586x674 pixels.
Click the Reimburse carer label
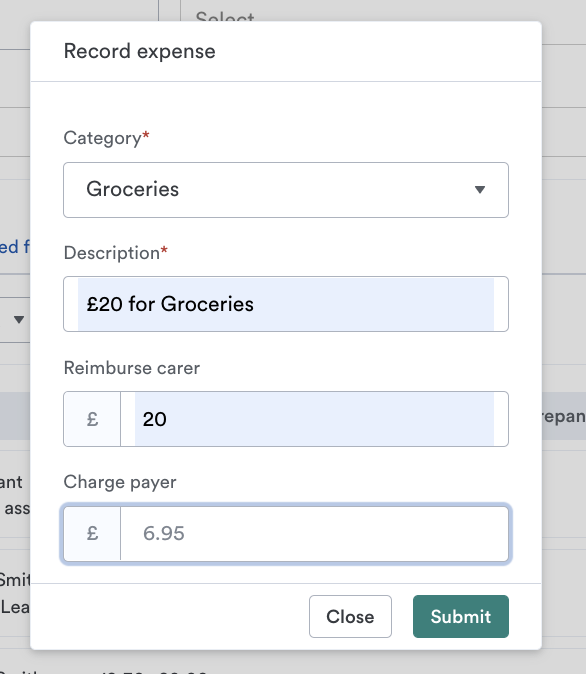click(x=132, y=368)
